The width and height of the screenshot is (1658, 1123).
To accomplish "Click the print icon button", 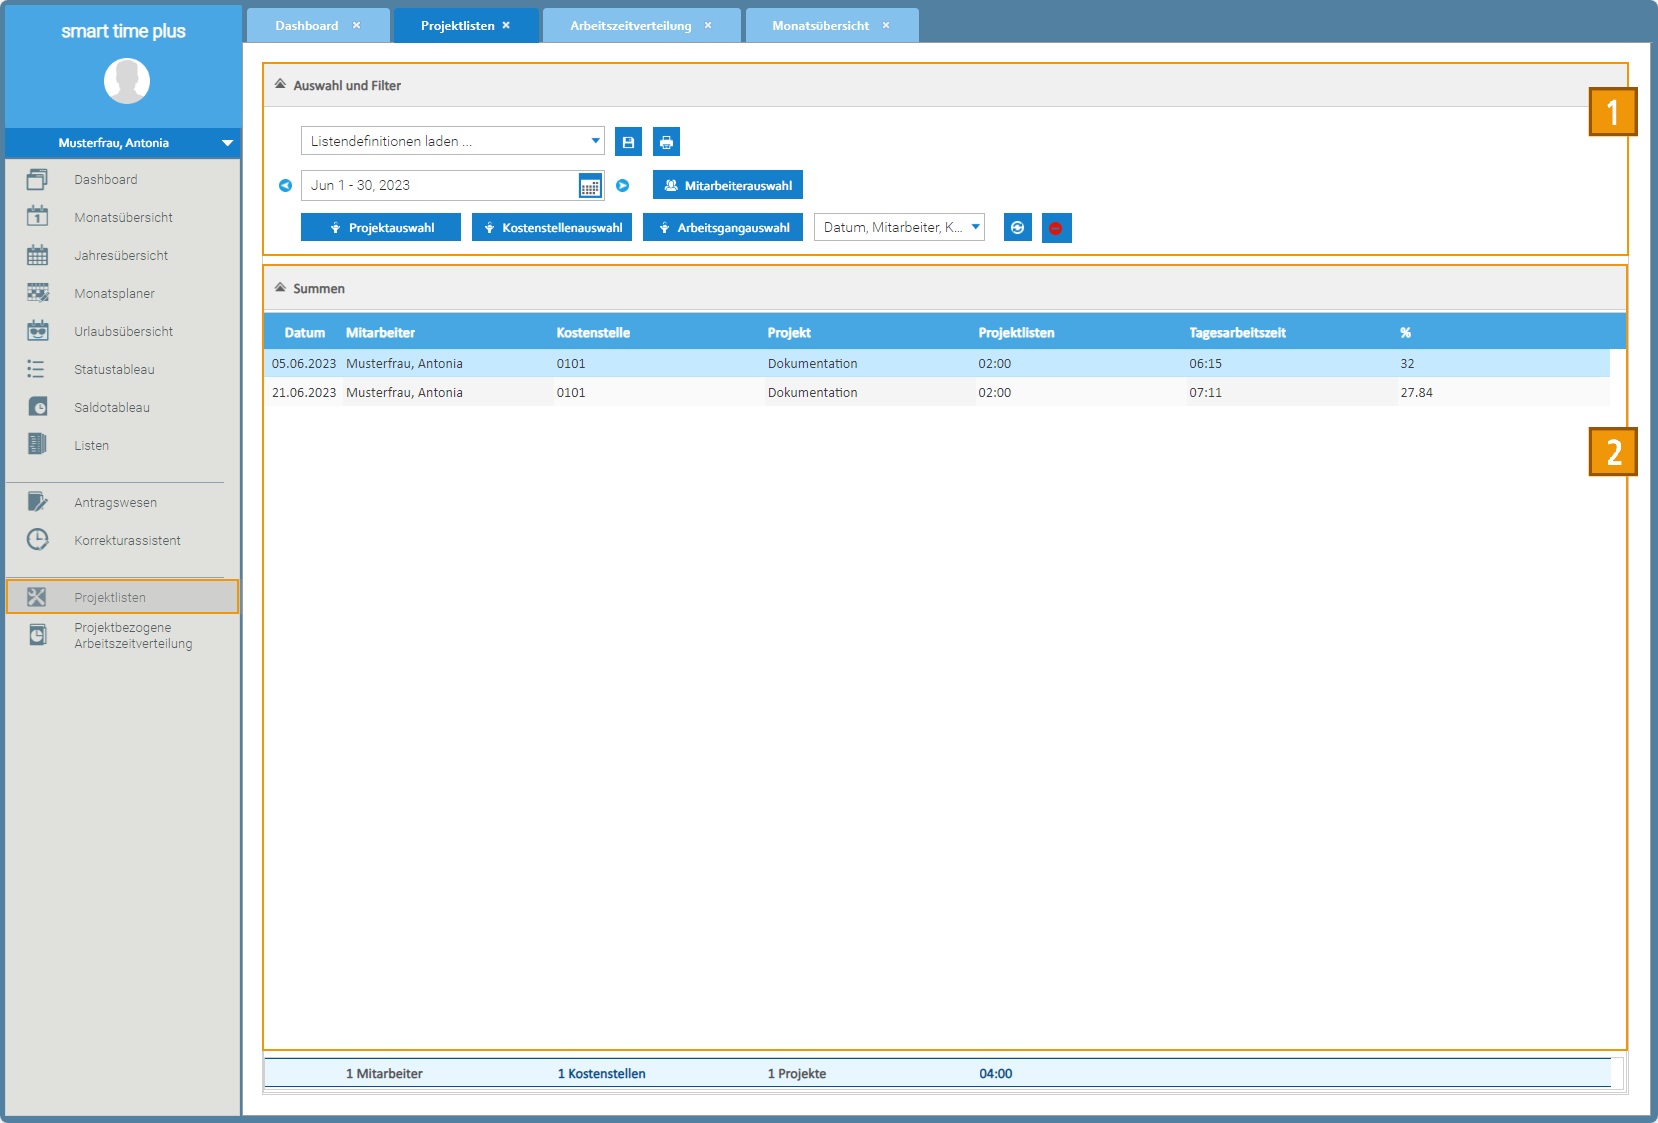I will 666,142.
